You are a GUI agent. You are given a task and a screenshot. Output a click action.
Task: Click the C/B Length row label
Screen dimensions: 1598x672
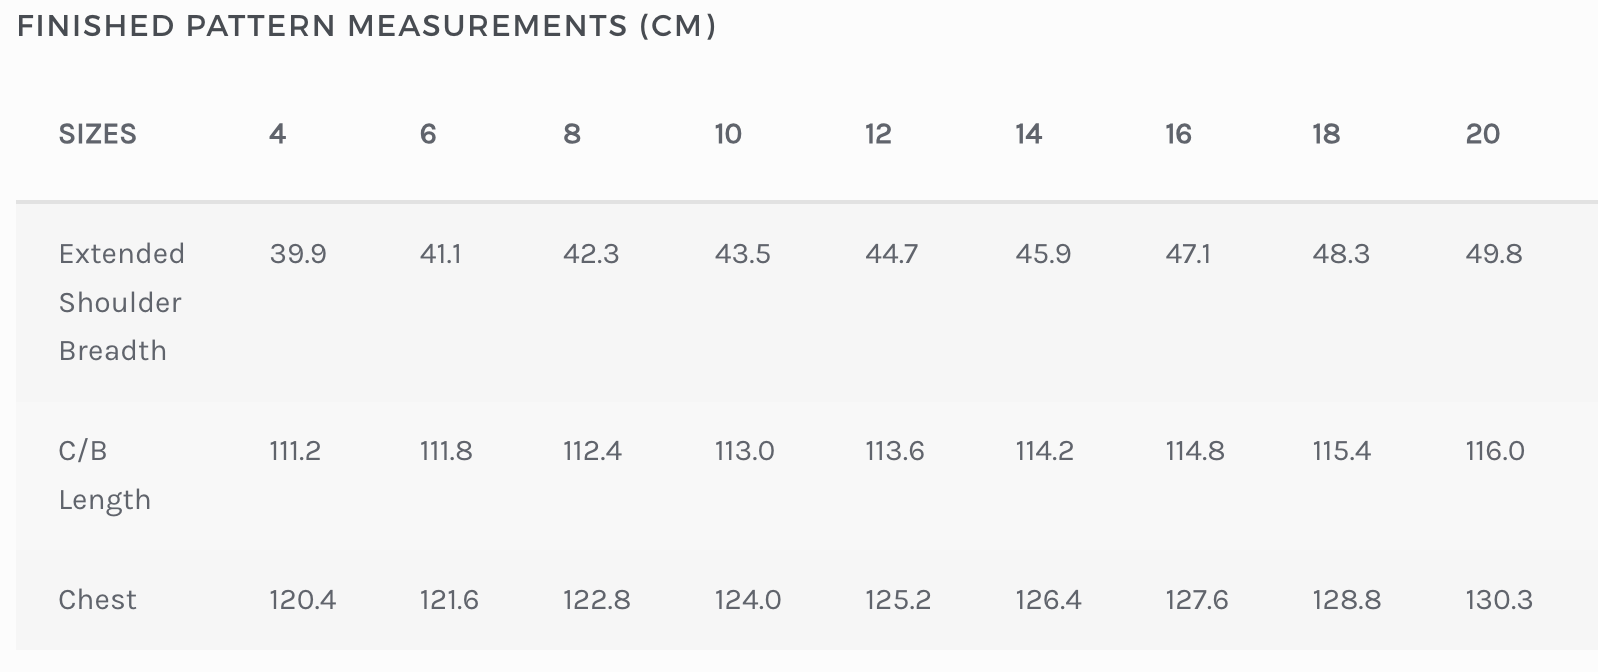[104, 475]
